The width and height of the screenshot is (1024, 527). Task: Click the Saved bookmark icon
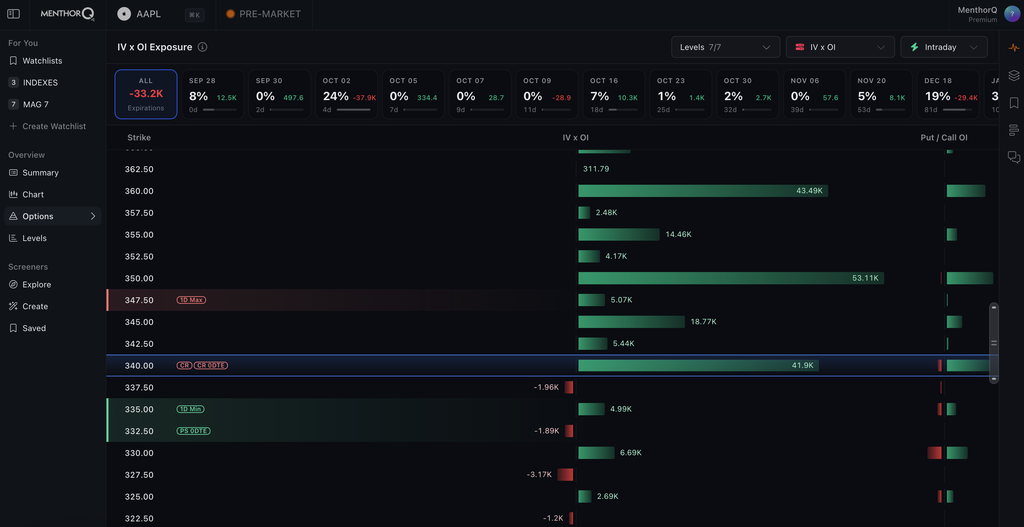[x=13, y=328]
